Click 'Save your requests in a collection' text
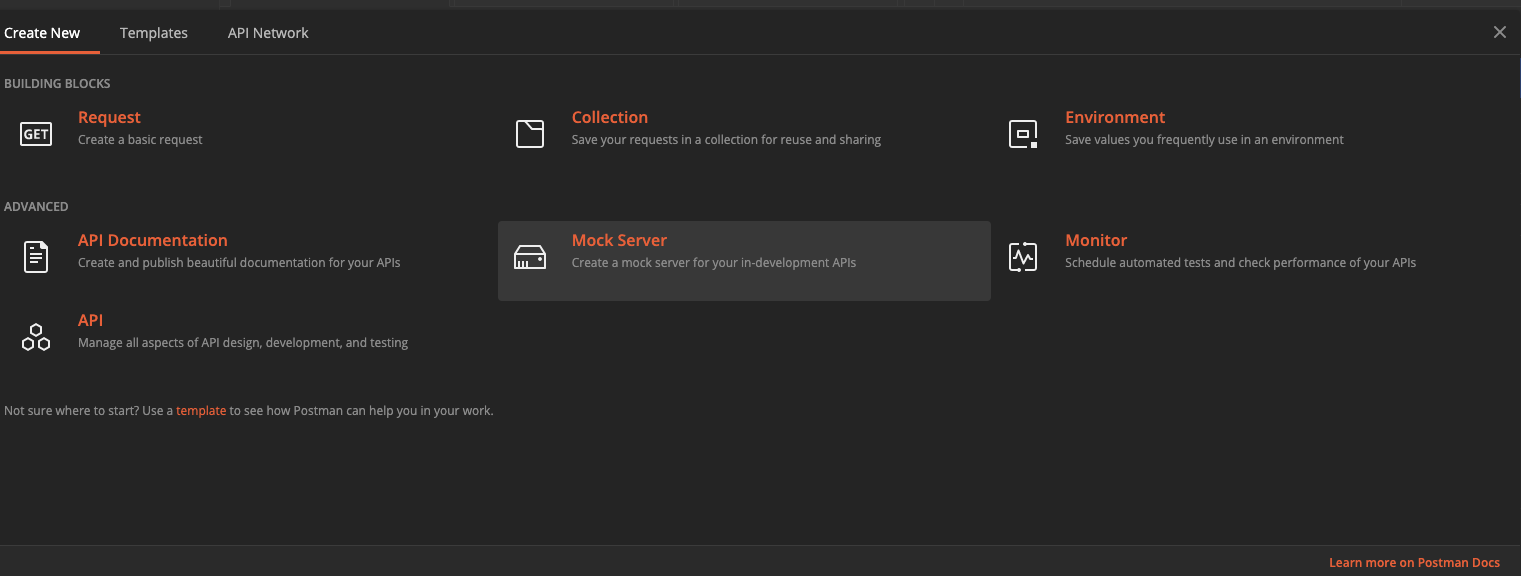This screenshot has width=1521, height=576. (x=726, y=140)
